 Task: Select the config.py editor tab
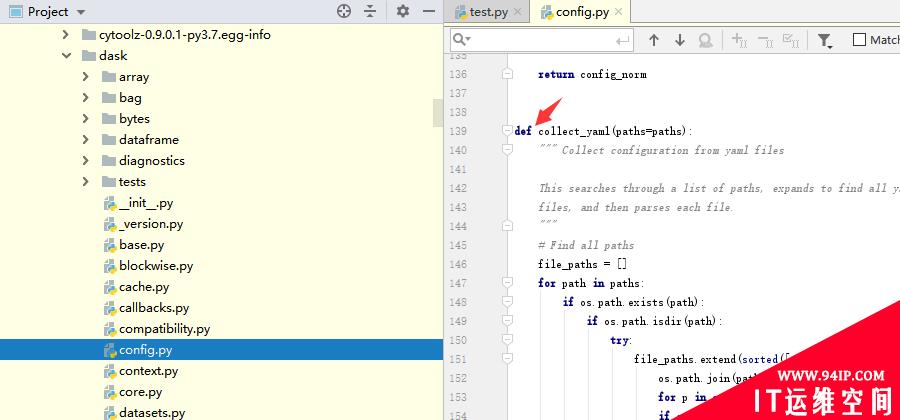tap(582, 12)
